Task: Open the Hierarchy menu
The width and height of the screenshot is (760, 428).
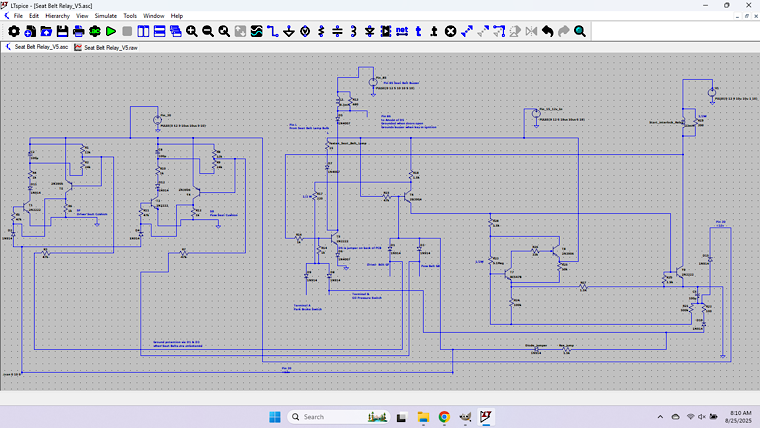Action: click(x=58, y=16)
